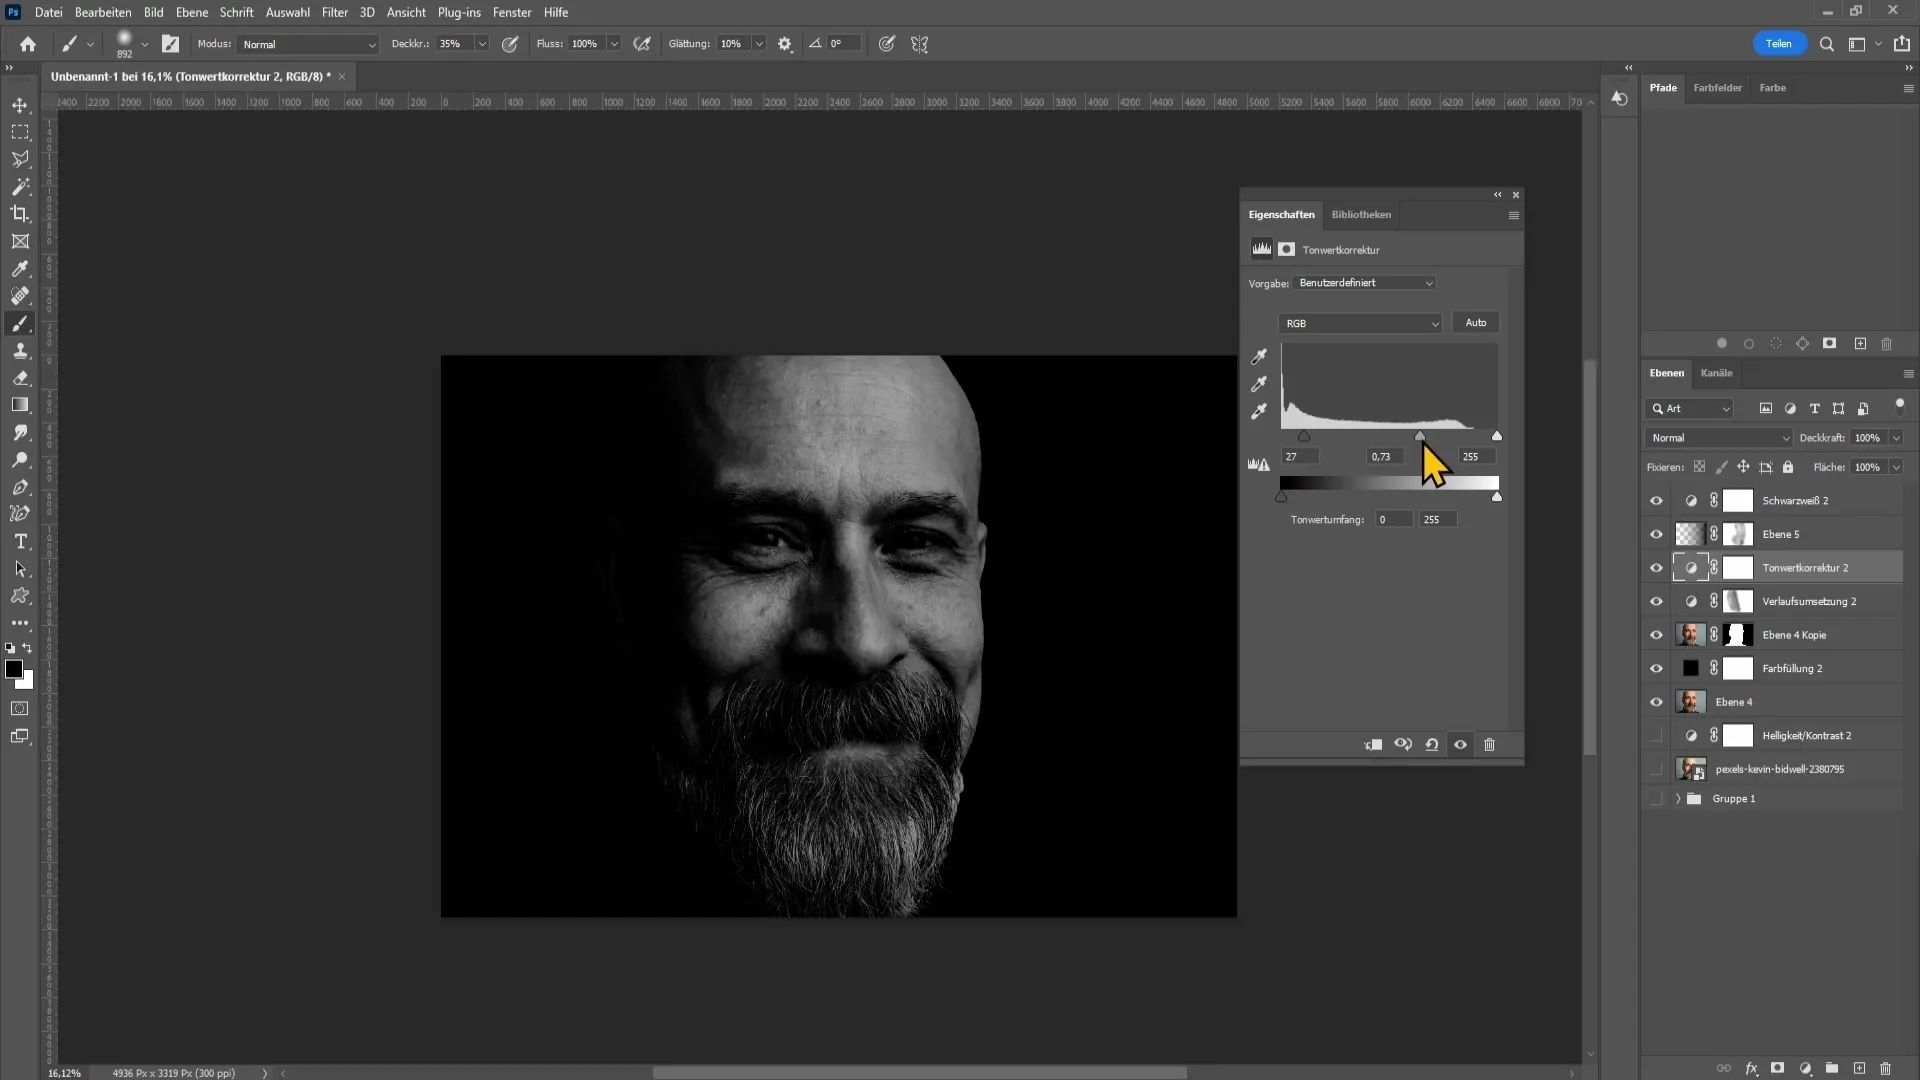This screenshot has width=1920, height=1080.
Task: Select the Healing Brush tool
Action: 20,295
